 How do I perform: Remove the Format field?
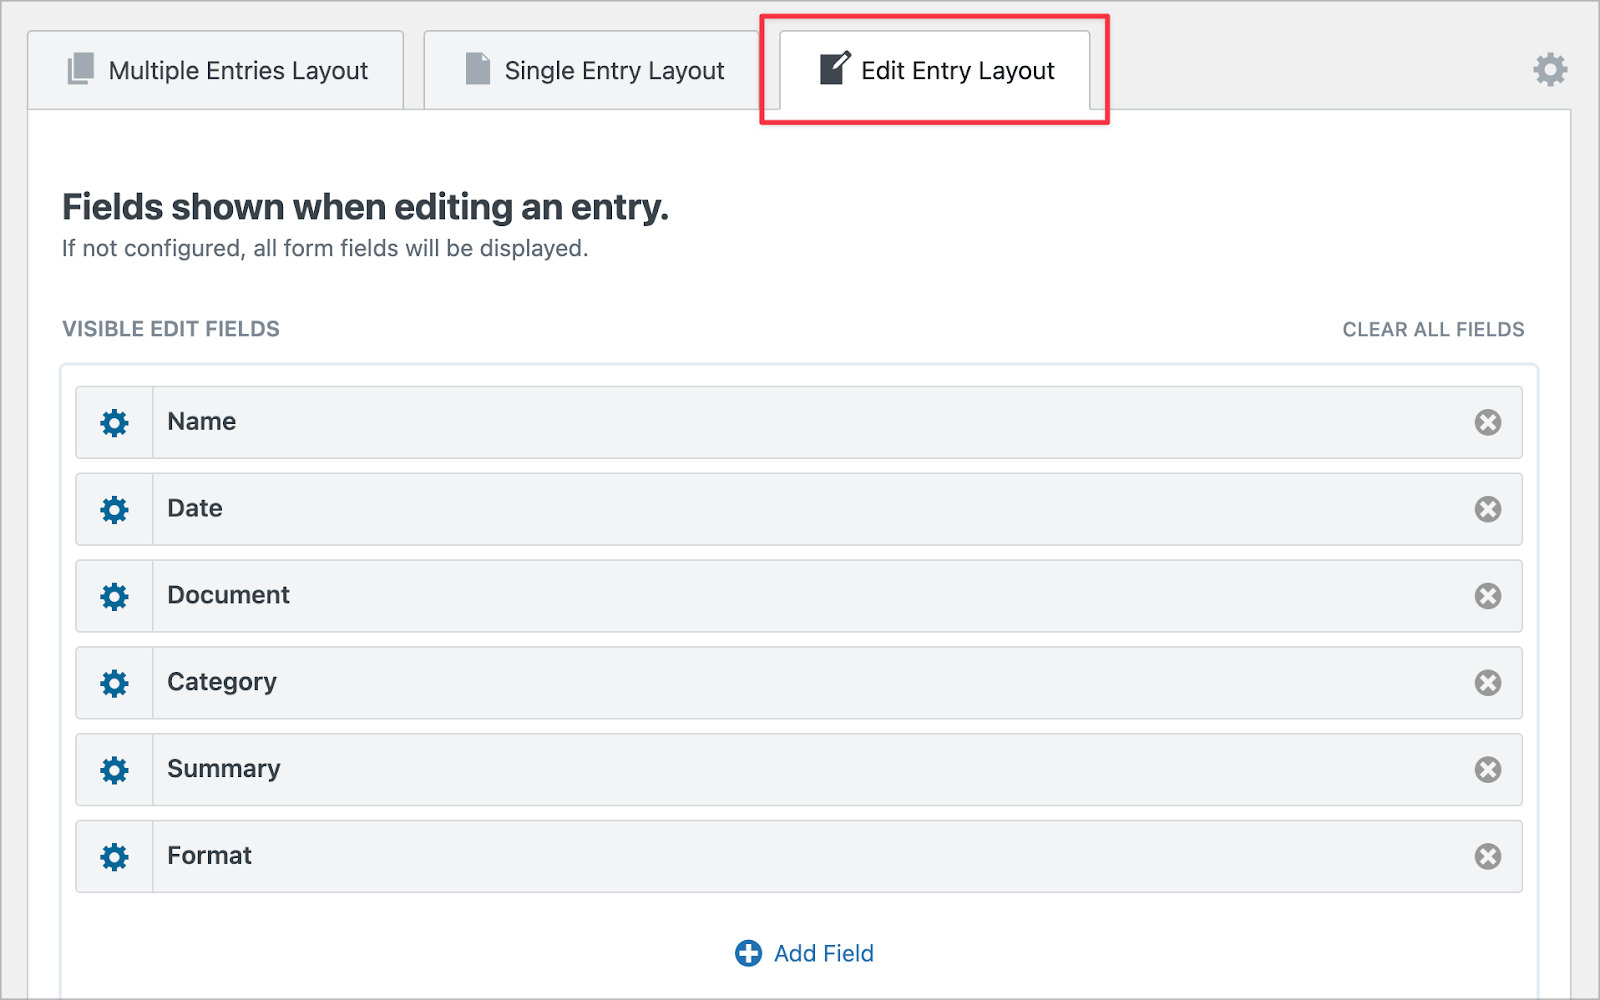tap(1488, 856)
